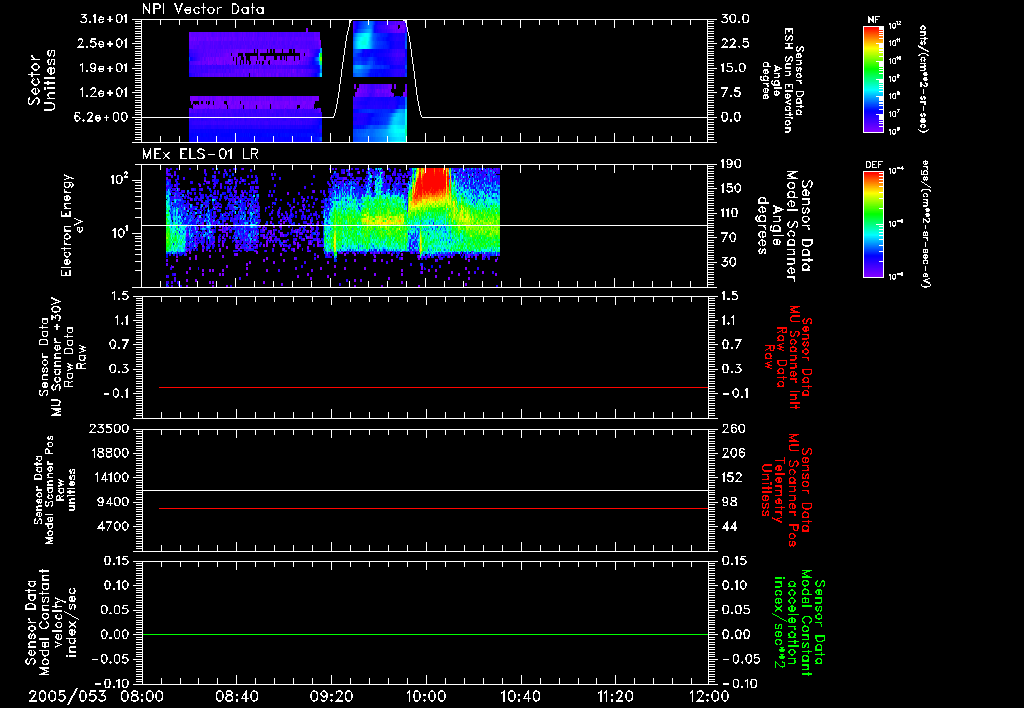Click the '18800' scanner position tick value

pos(108,453)
